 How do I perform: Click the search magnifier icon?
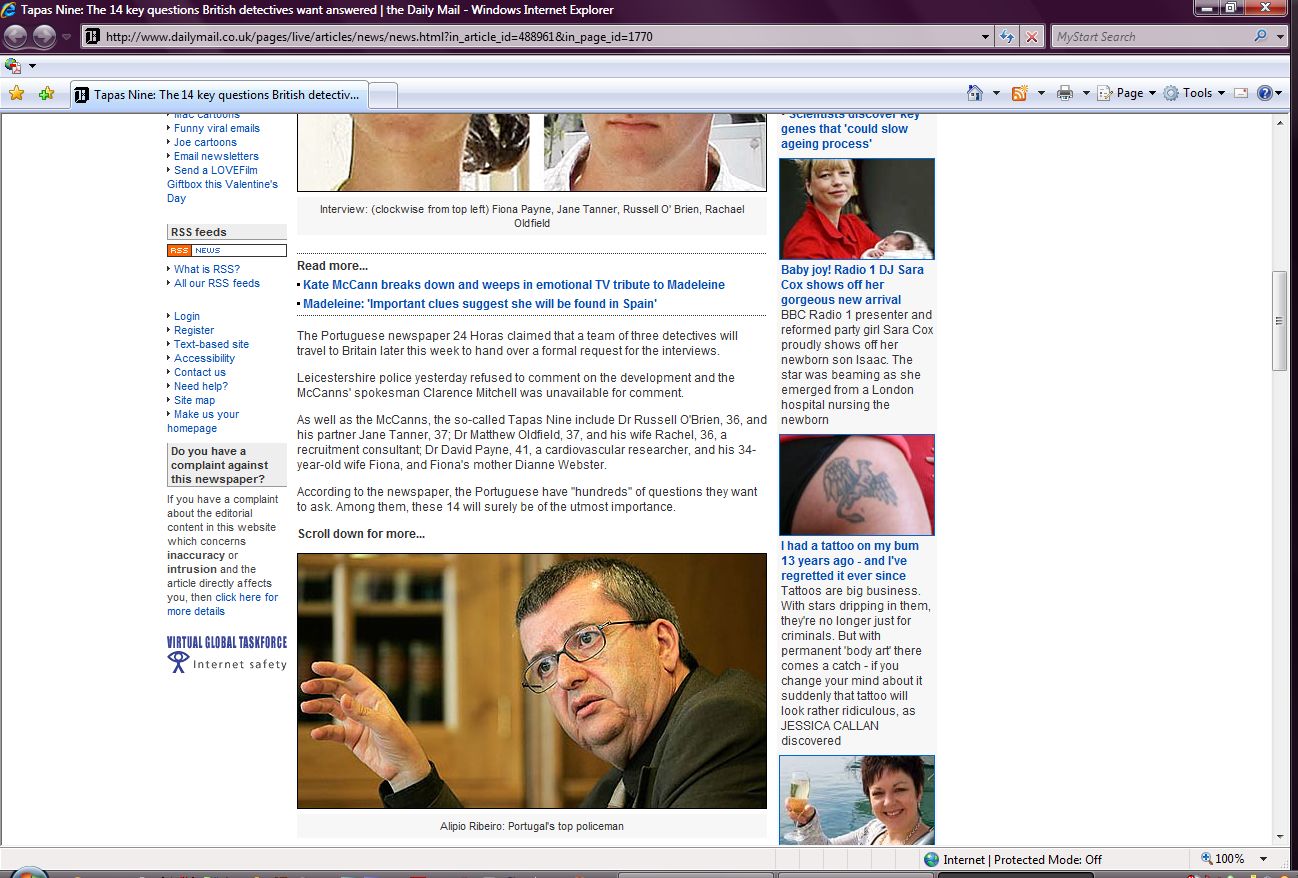tap(1260, 37)
